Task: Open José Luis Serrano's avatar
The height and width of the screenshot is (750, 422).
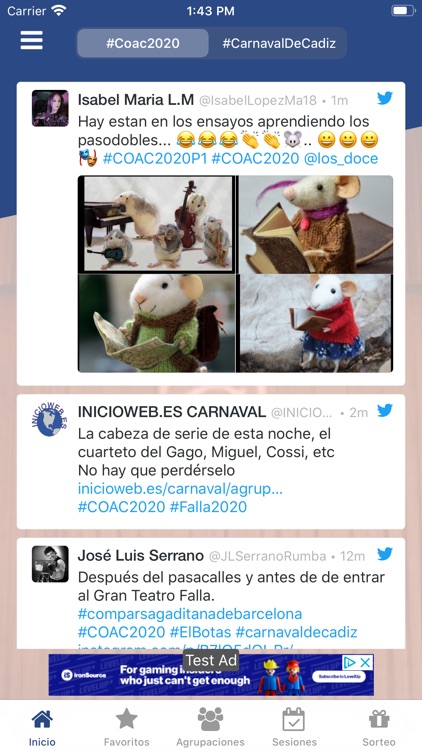Action: (50, 564)
